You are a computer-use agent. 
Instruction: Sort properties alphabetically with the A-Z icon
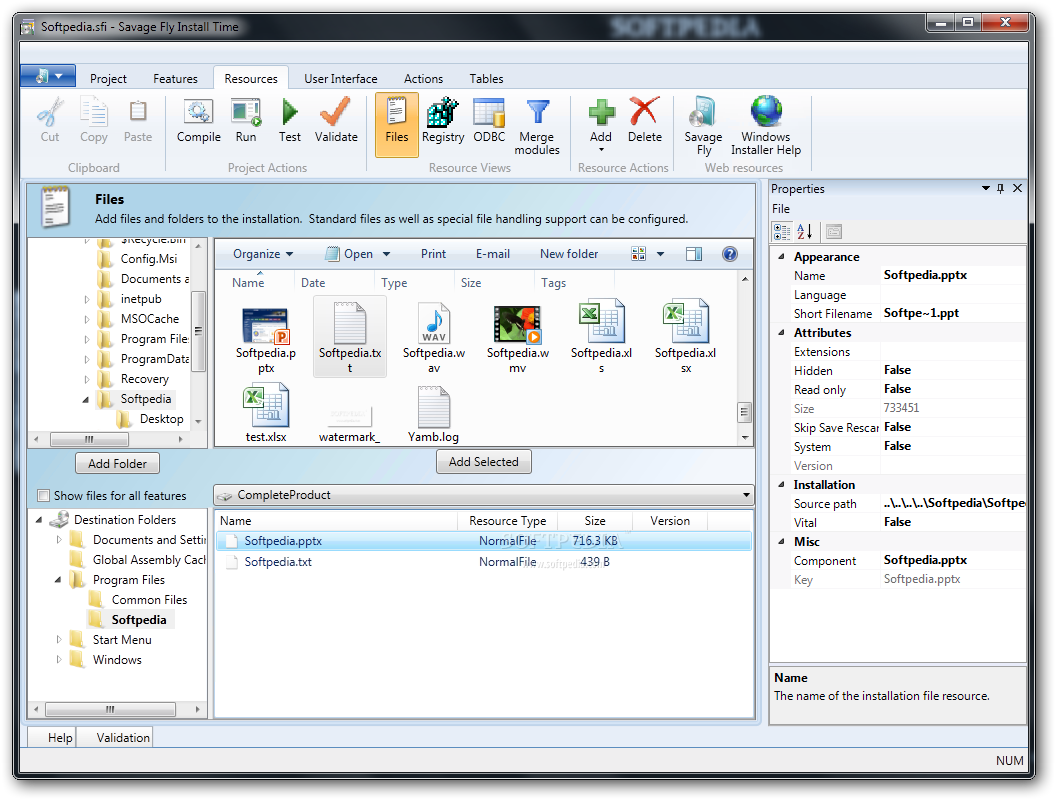click(805, 232)
